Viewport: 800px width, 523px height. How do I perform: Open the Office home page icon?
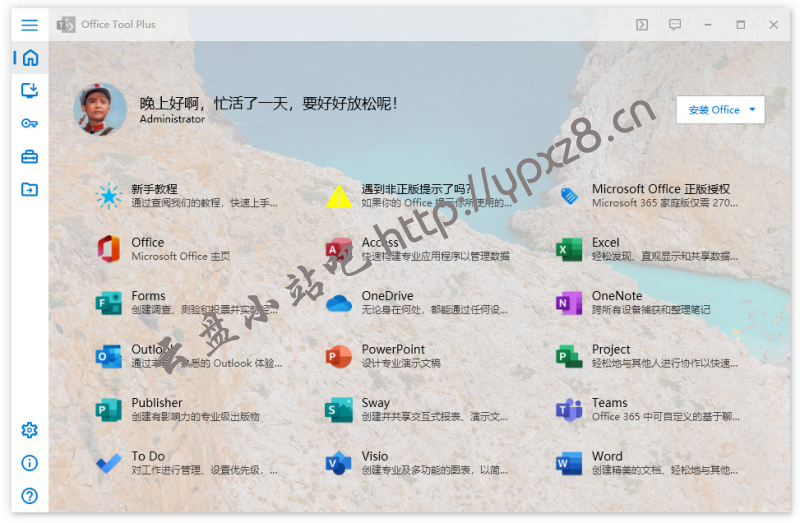coord(109,250)
